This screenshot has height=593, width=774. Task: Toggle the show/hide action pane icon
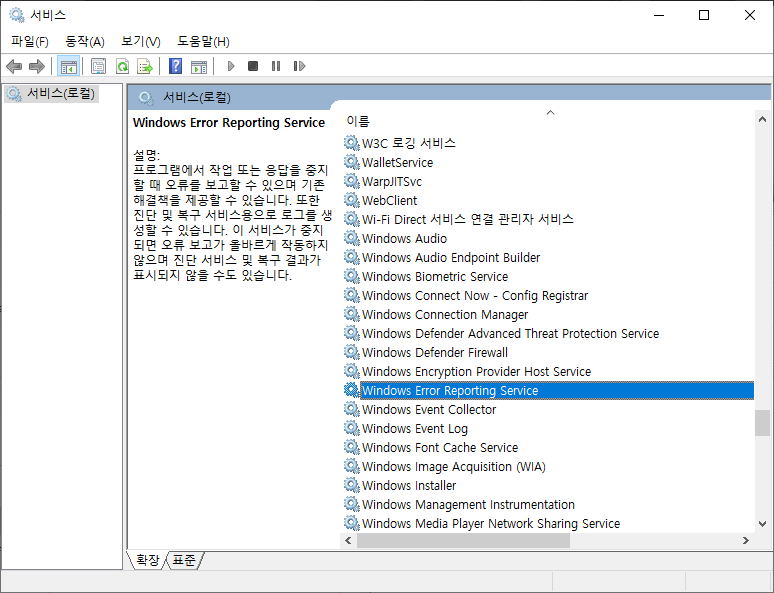tap(199, 66)
